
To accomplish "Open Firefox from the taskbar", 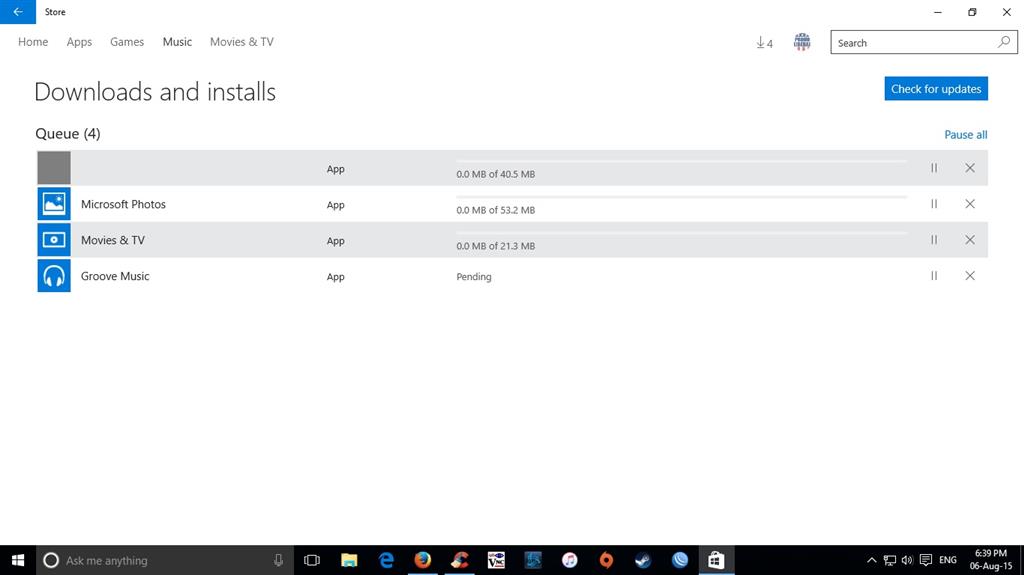I will coord(423,560).
